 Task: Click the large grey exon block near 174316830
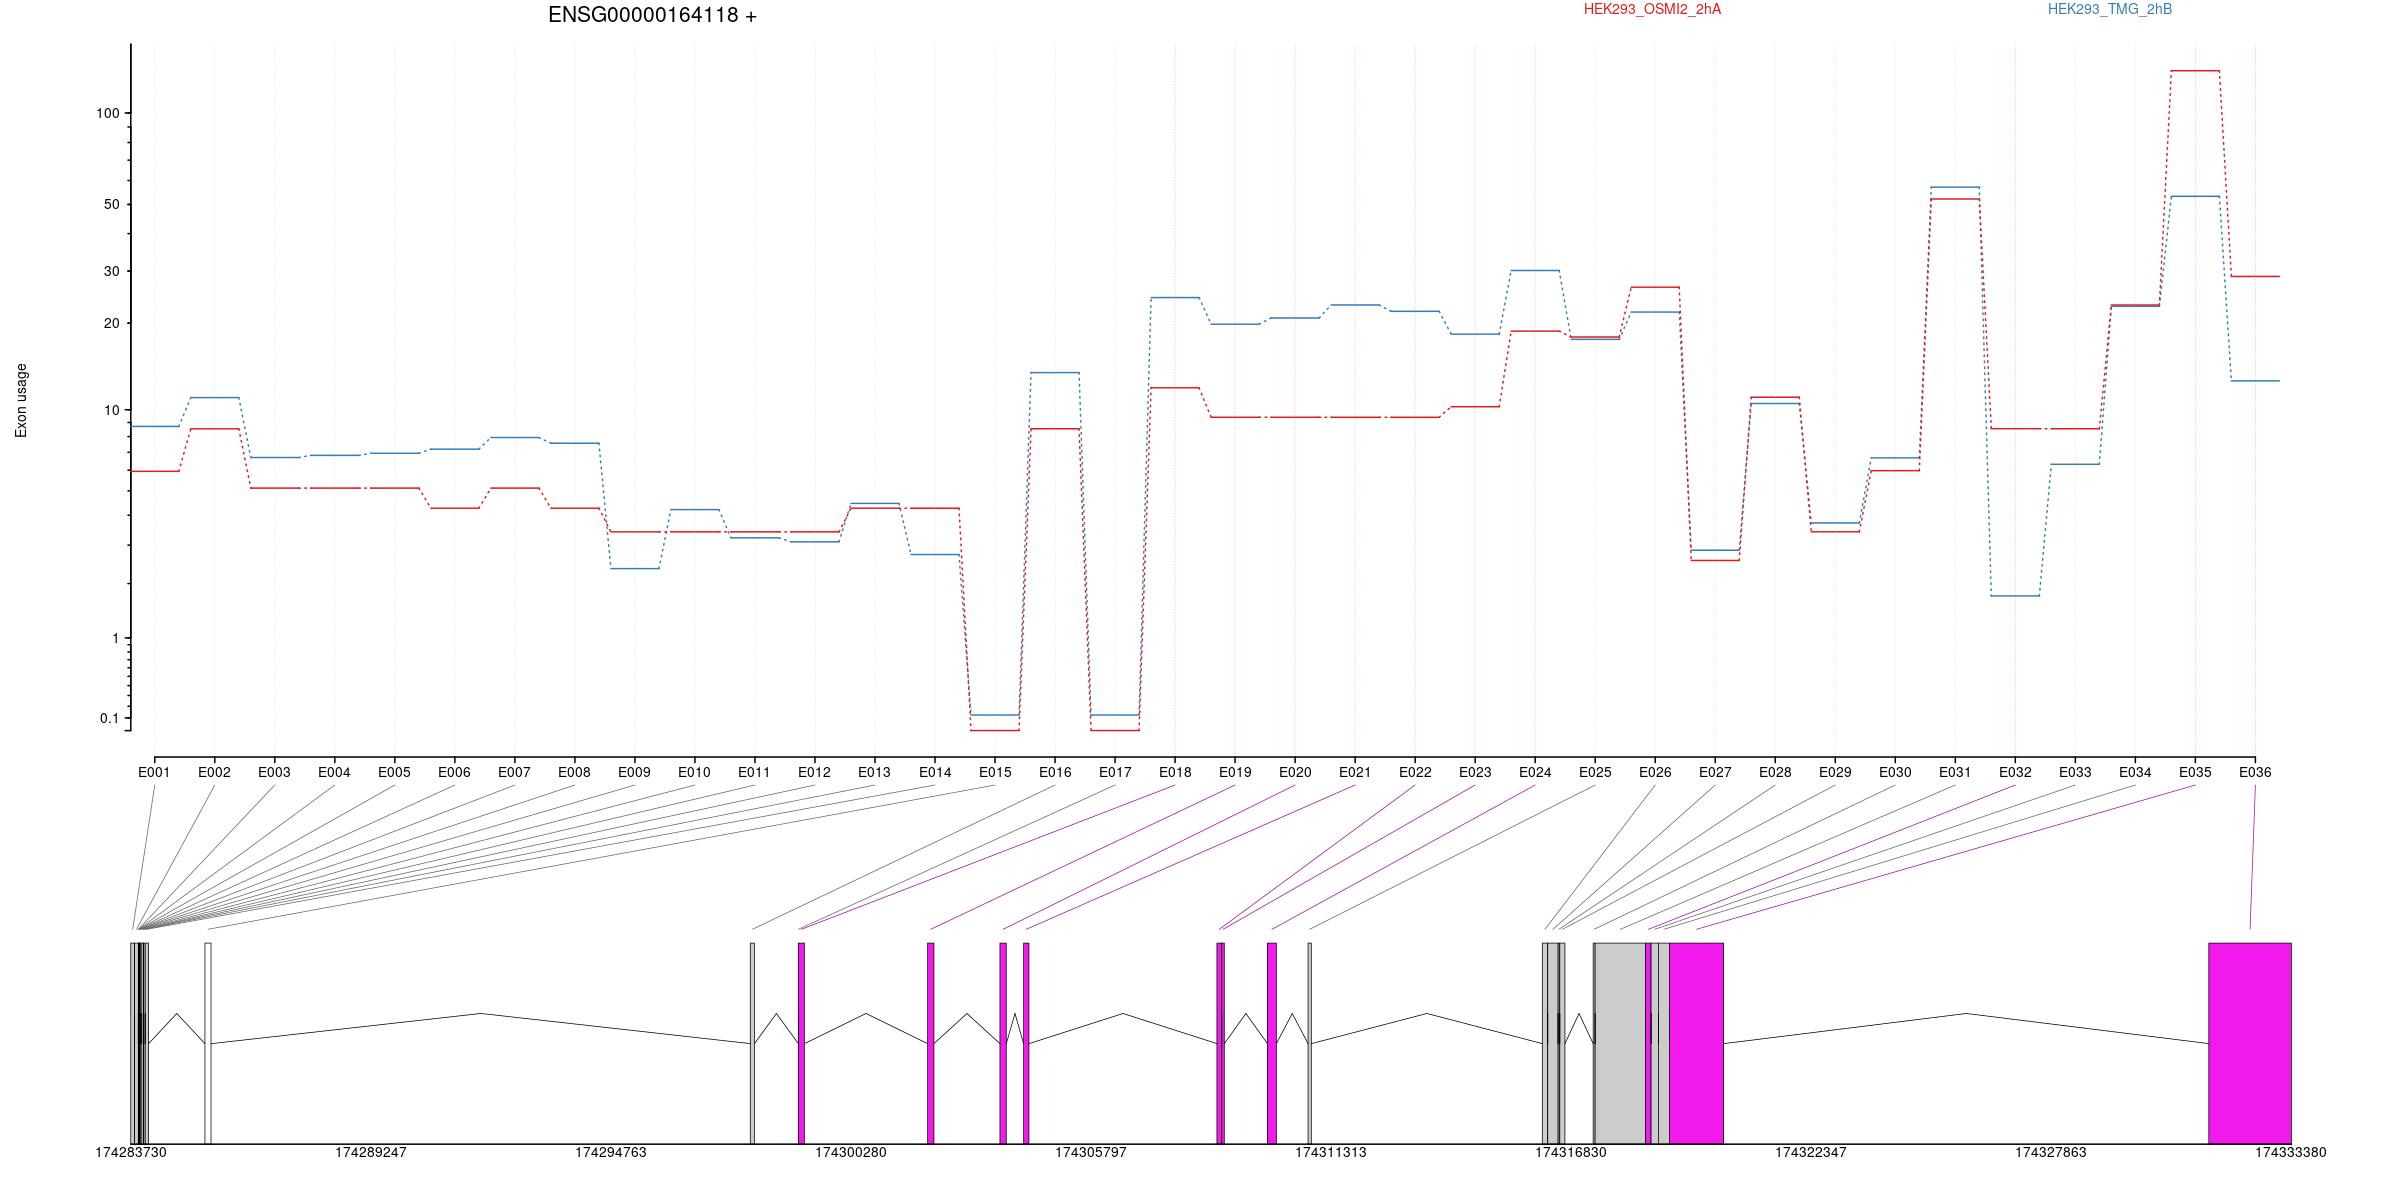[1620, 1043]
